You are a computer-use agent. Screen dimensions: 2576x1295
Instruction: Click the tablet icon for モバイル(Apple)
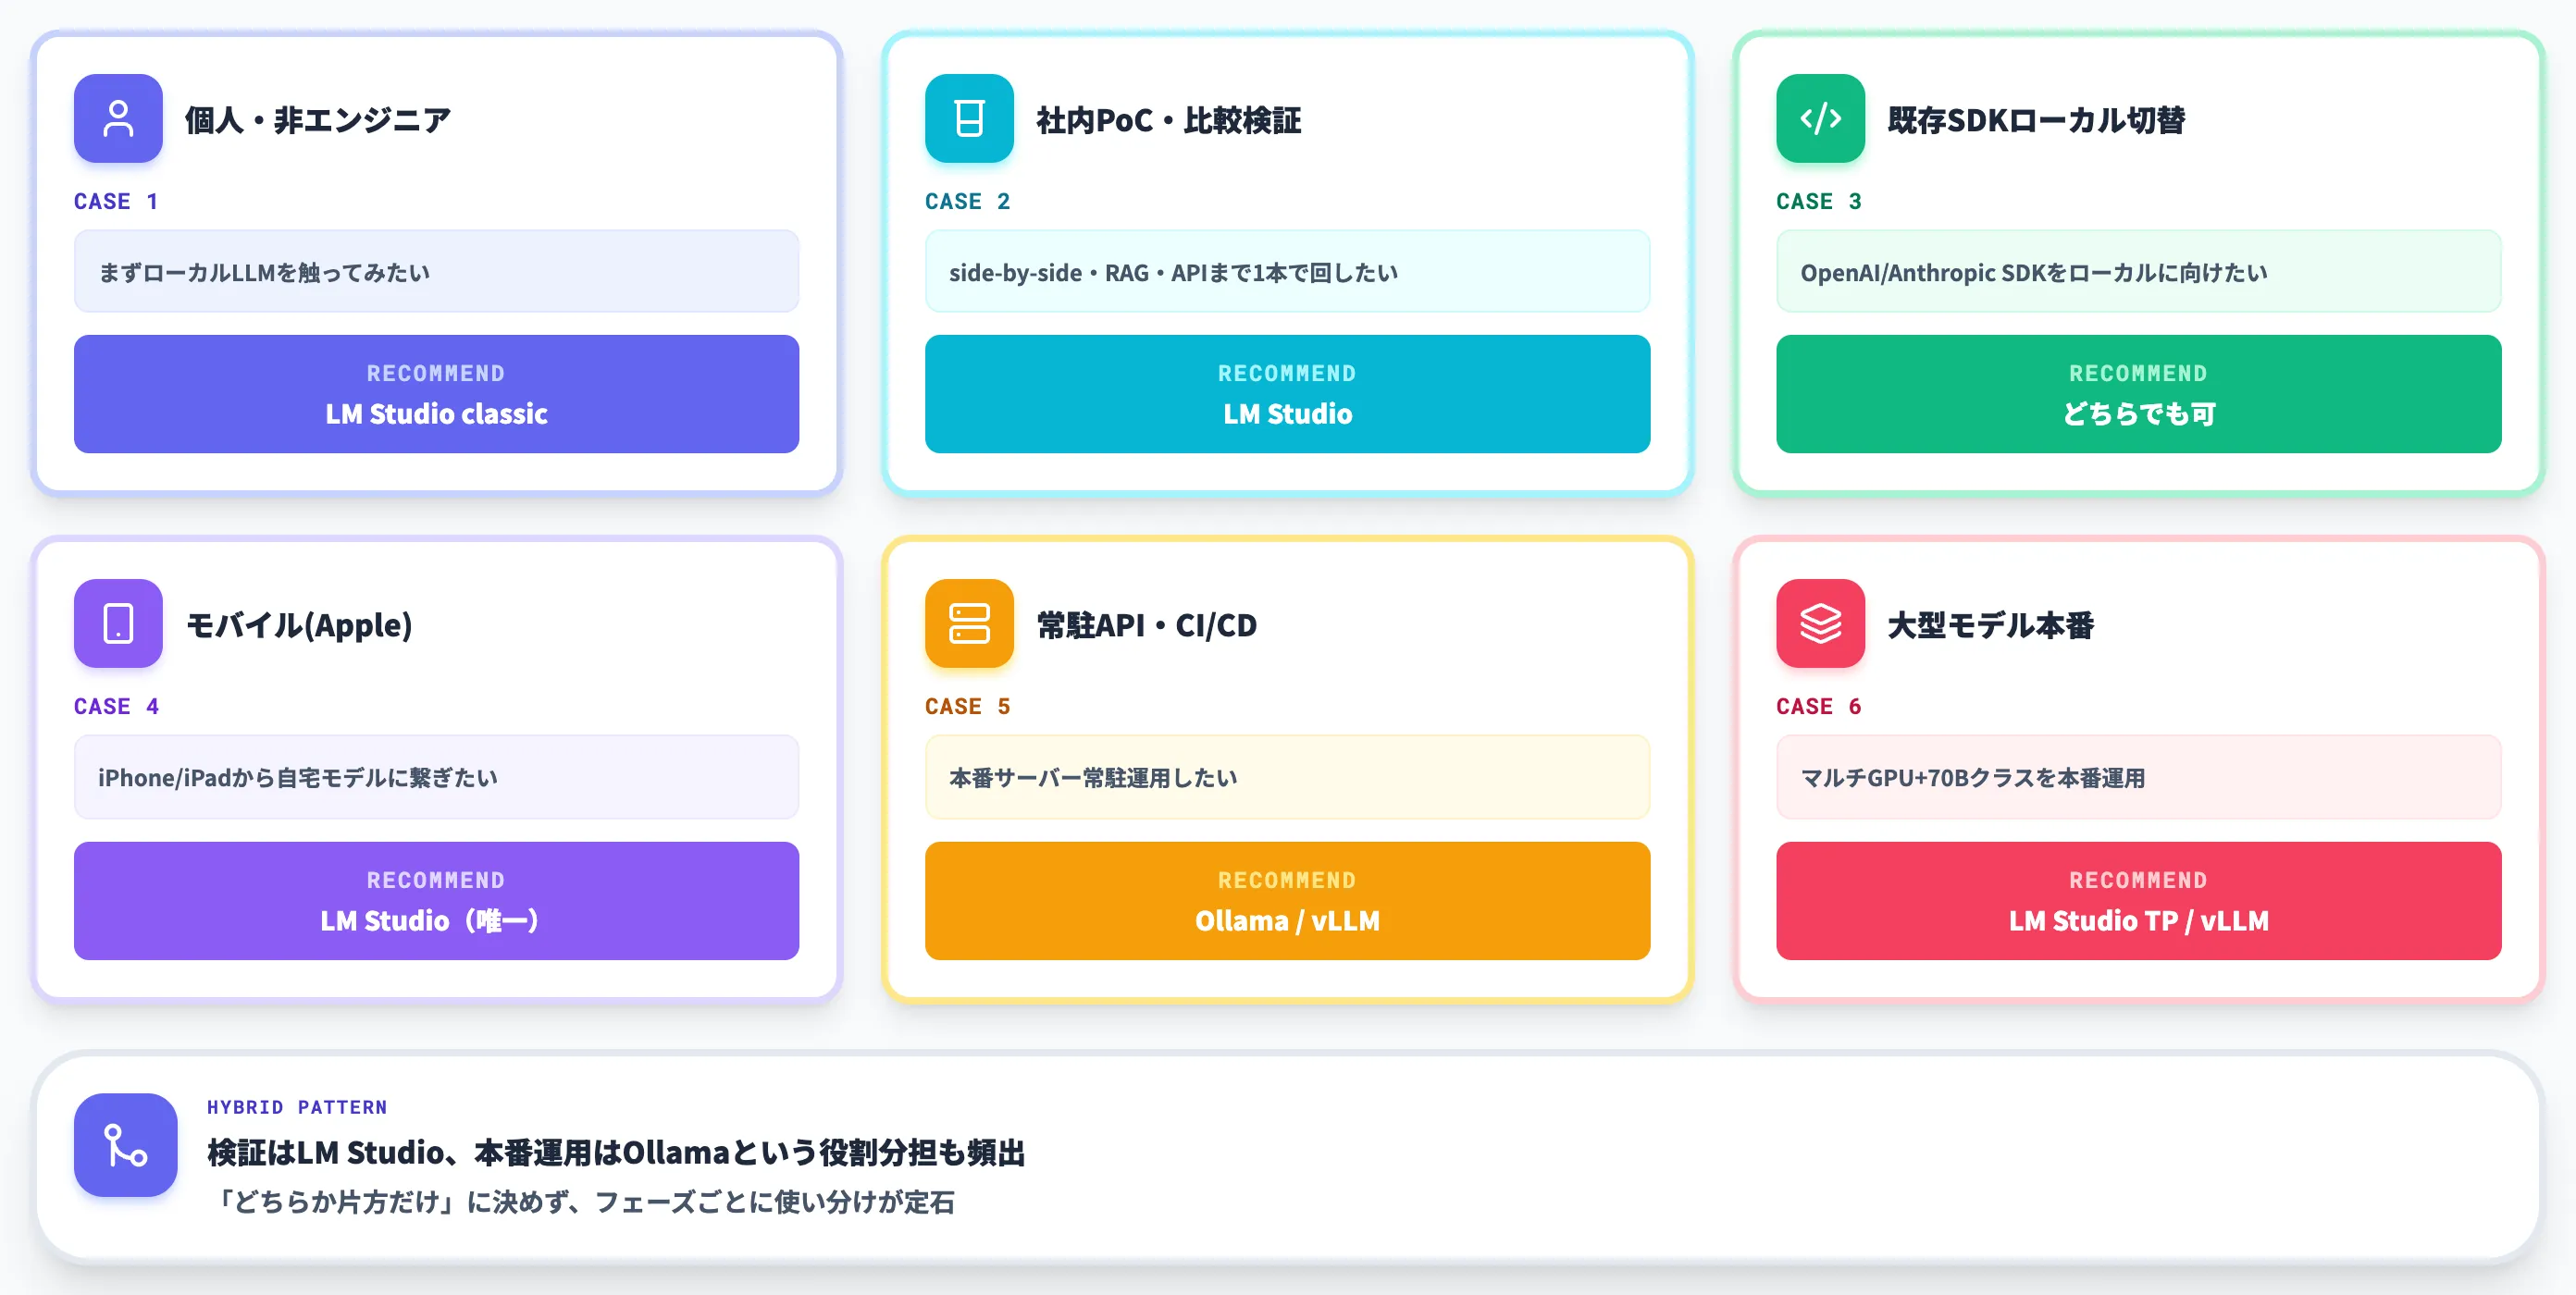(x=118, y=623)
